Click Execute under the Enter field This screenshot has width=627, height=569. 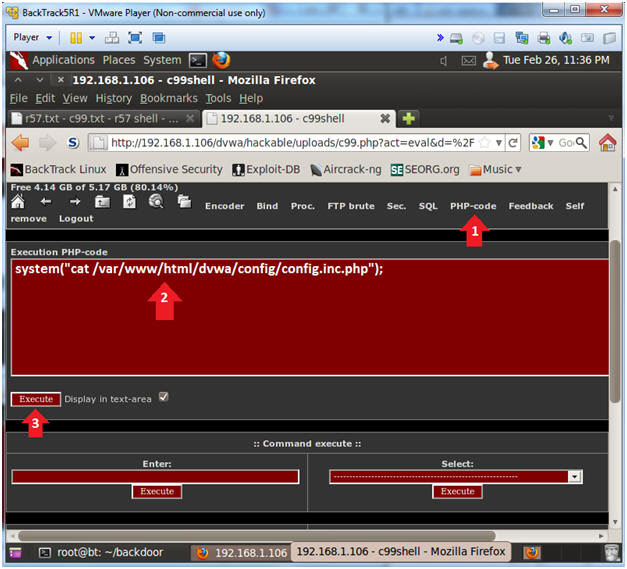[157, 491]
